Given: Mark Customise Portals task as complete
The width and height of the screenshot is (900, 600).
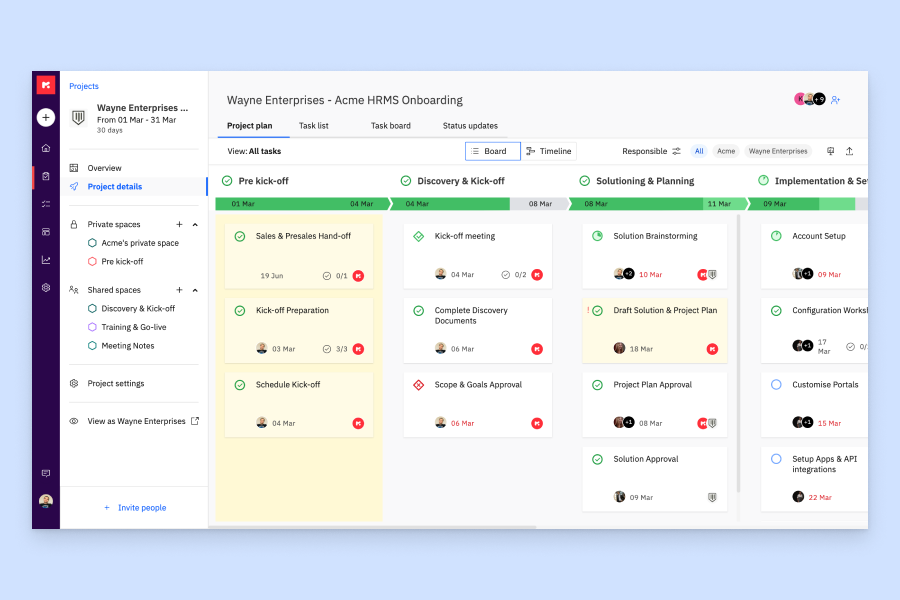Looking at the screenshot, I should pos(776,385).
